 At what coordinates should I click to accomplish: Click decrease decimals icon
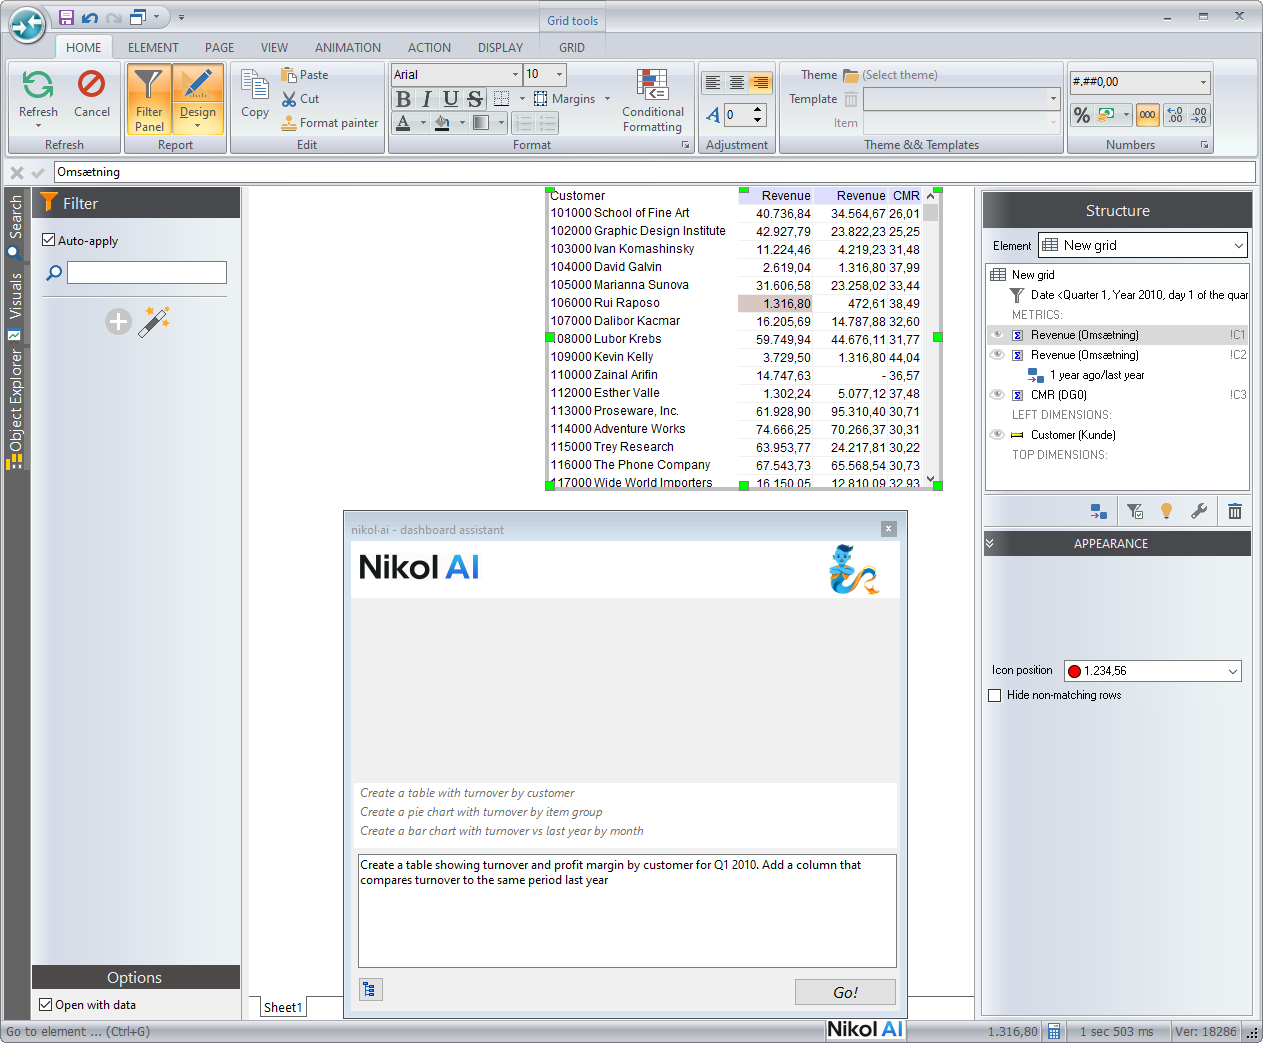(1199, 115)
